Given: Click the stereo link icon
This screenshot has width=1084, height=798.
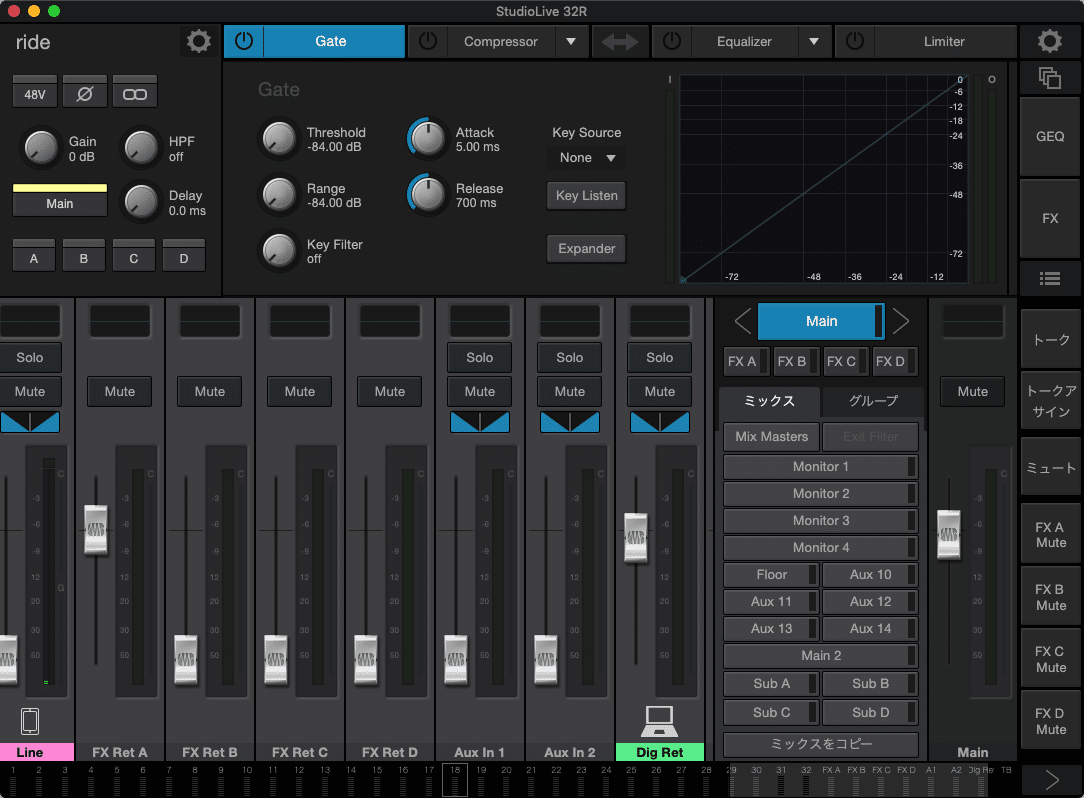Looking at the screenshot, I should [x=135, y=94].
